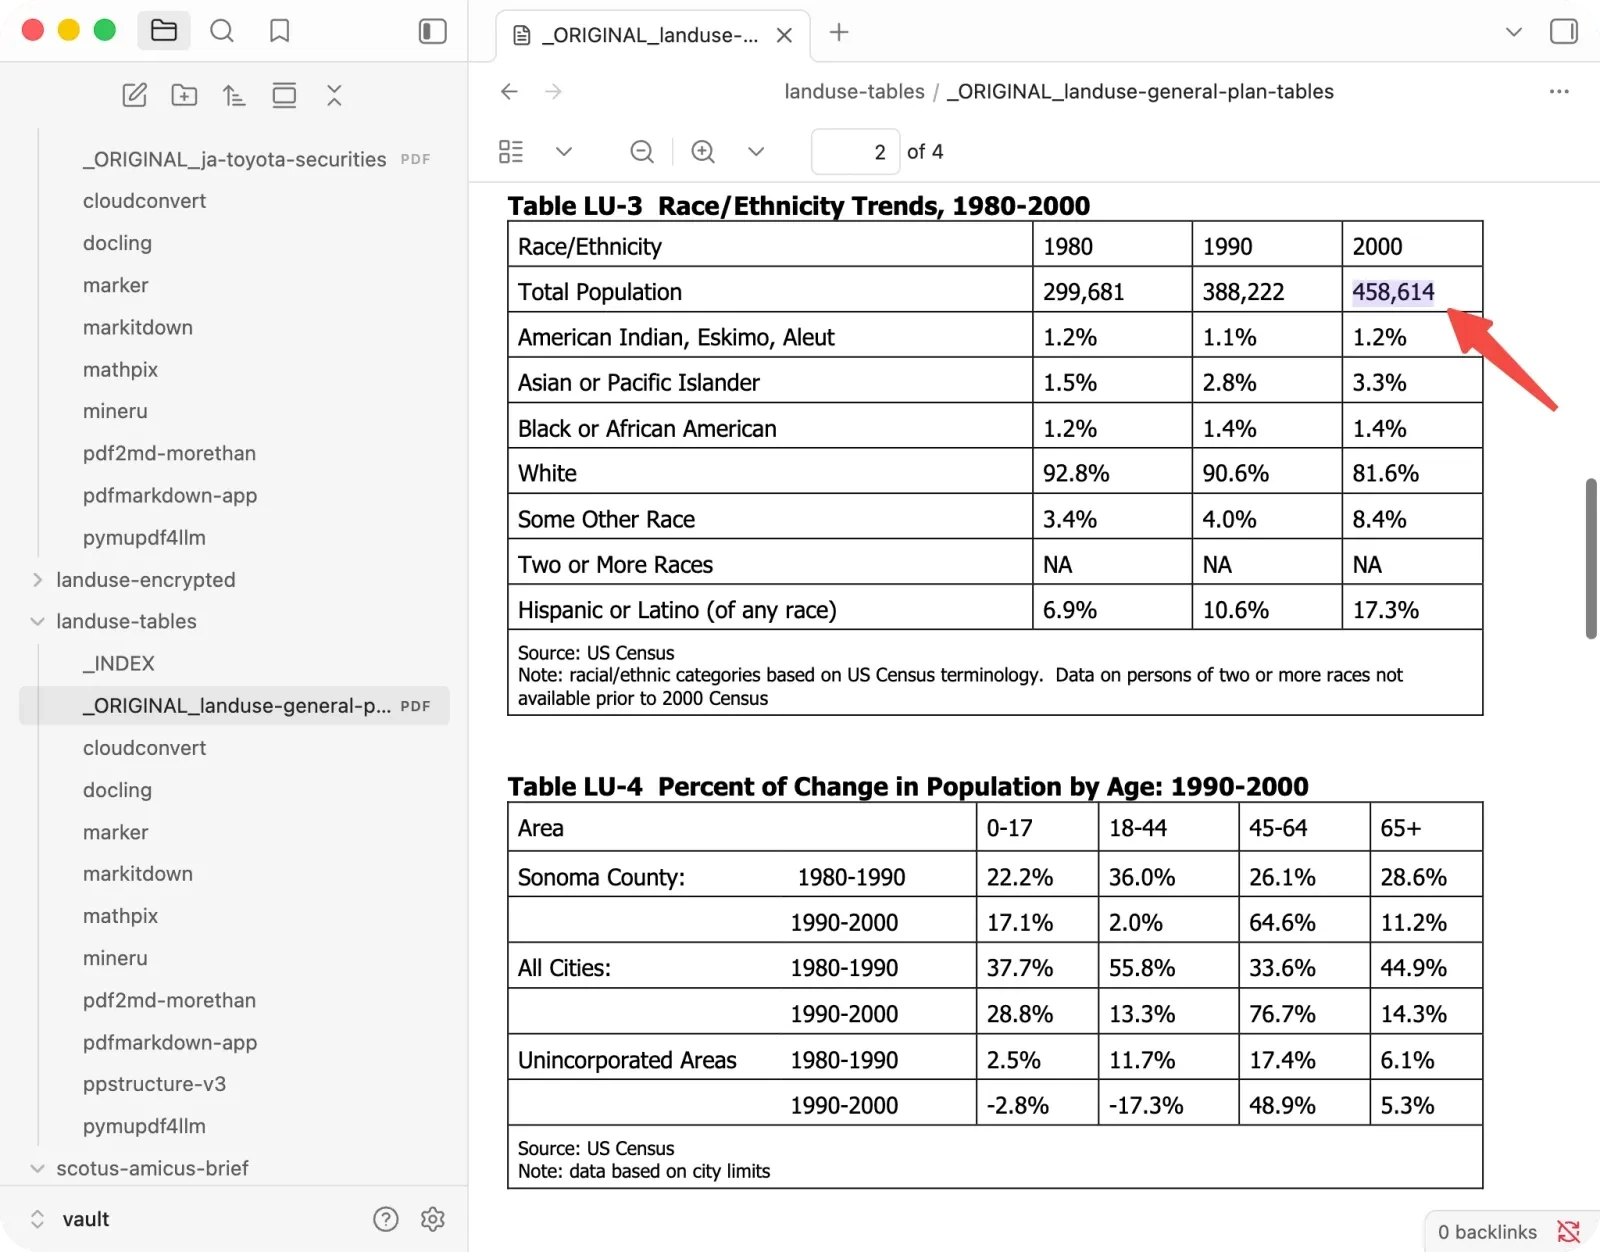Toggle left sidebar collapse icon

pyautogui.click(x=432, y=31)
